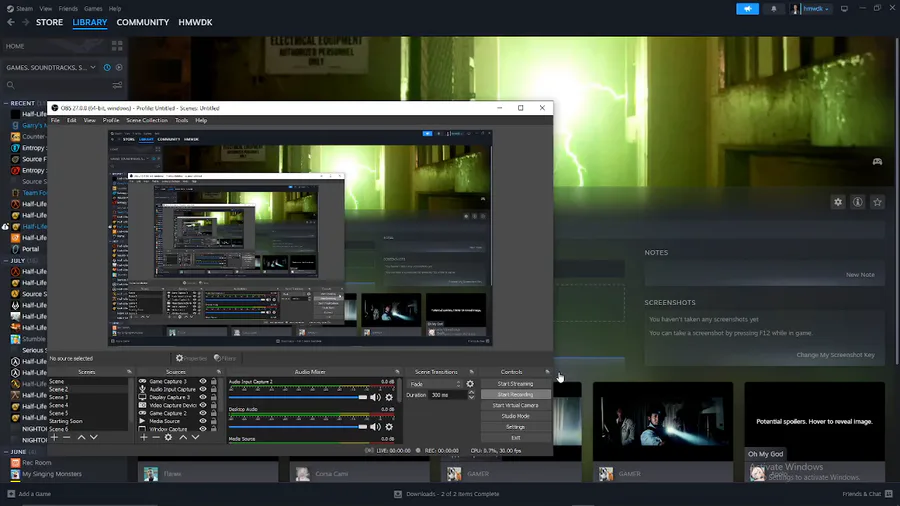Open Steam Friends menu
The height and width of the screenshot is (506, 900).
(68, 9)
